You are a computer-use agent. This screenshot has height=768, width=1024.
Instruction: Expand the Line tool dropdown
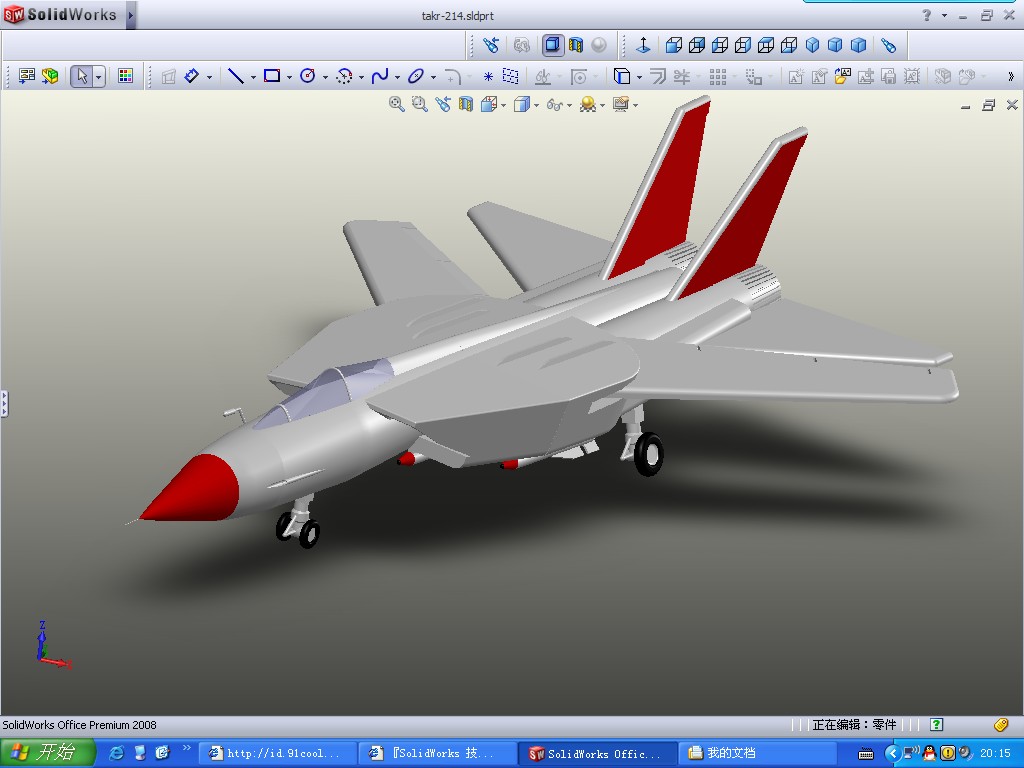[253, 78]
